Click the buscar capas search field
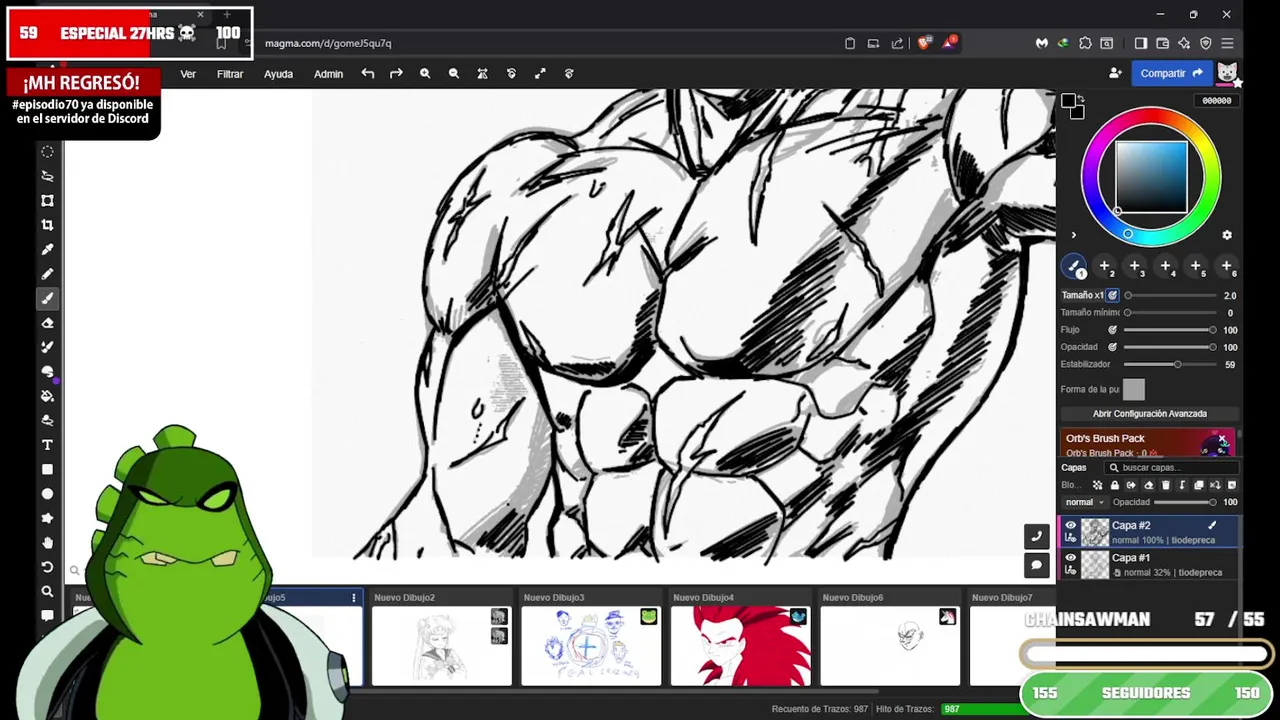 [x=1171, y=468]
